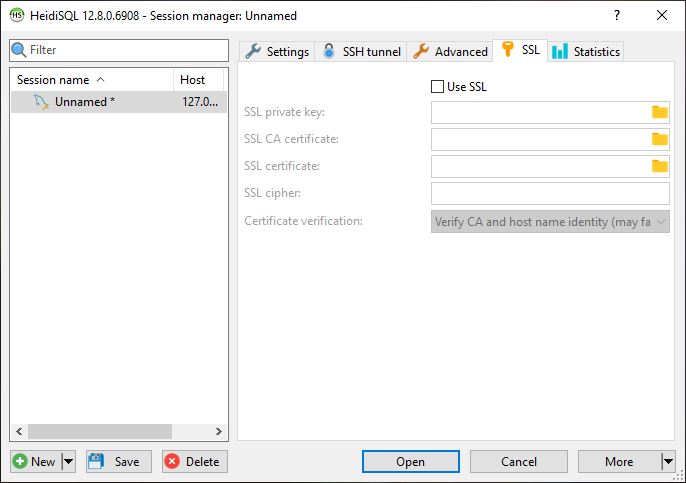Click the green plus icon on New
686x483 pixels.
point(20,462)
